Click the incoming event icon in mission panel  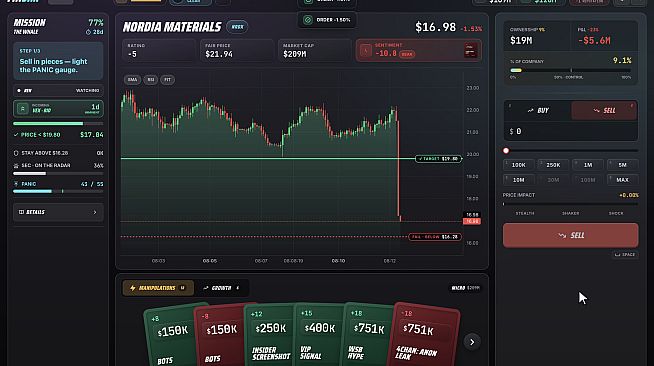click(x=22, y=108)
